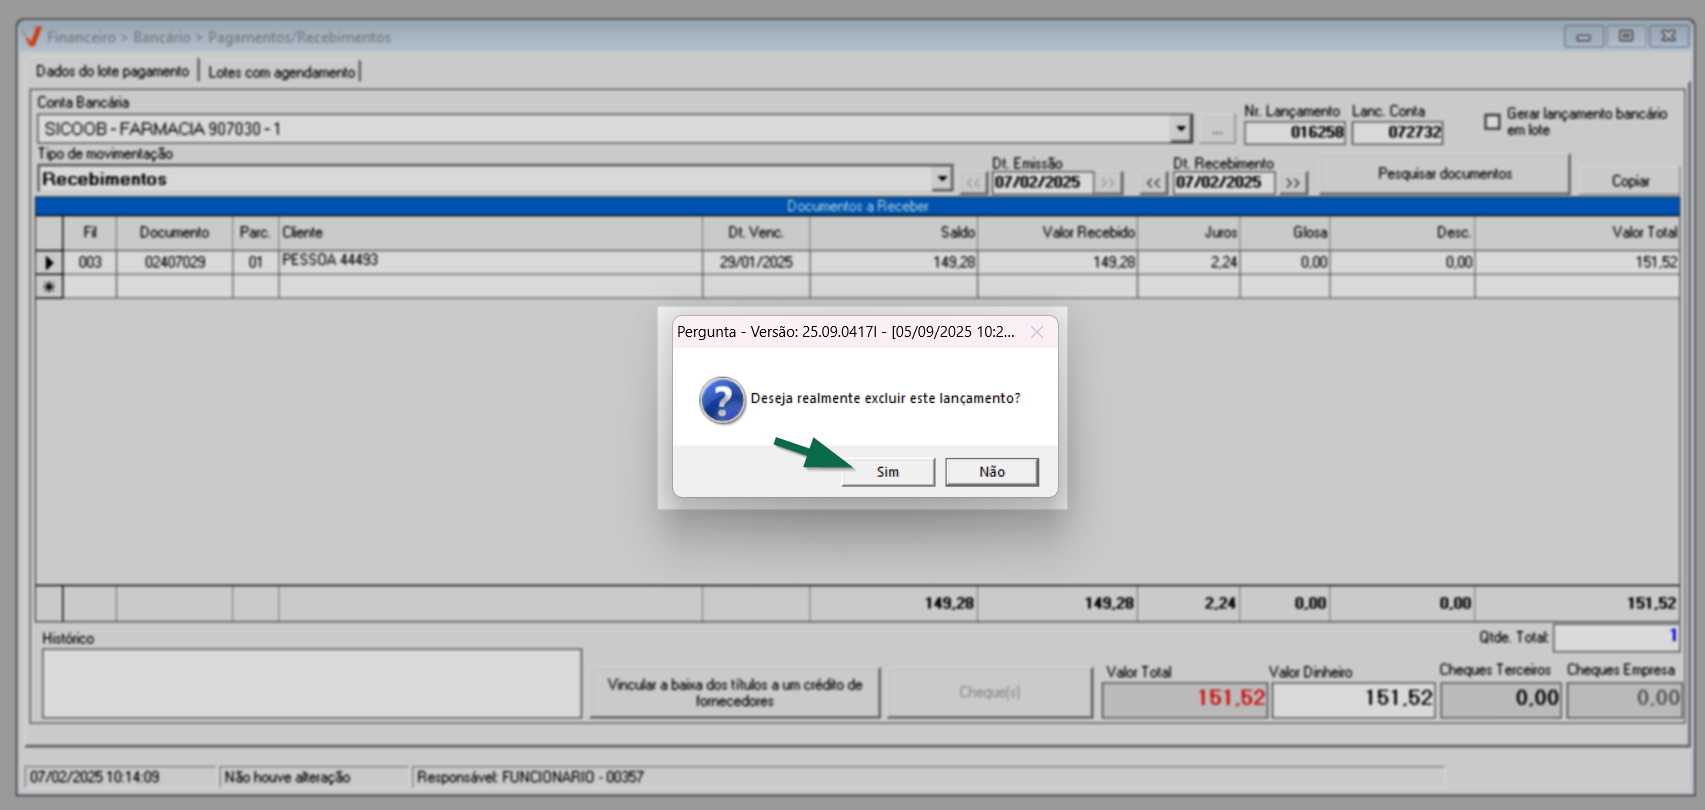Viewport: 1705px width, 810px height.
Task: Switch to Dados do lote pagamento tab
Action: tap(112, 71)
